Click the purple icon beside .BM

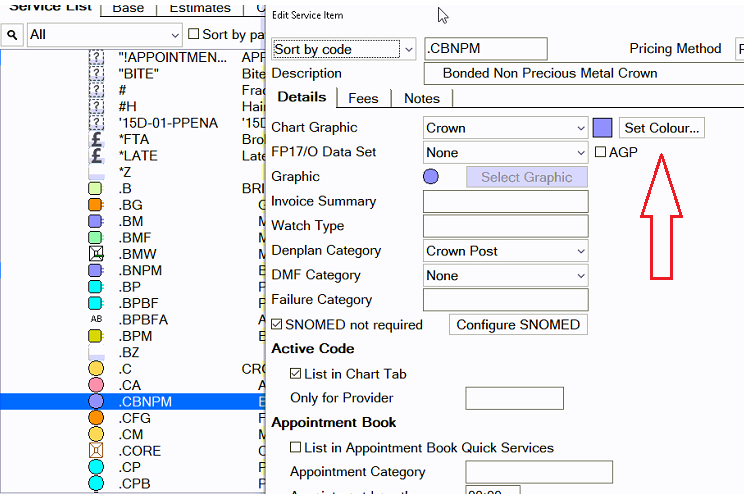pos(95,221)
